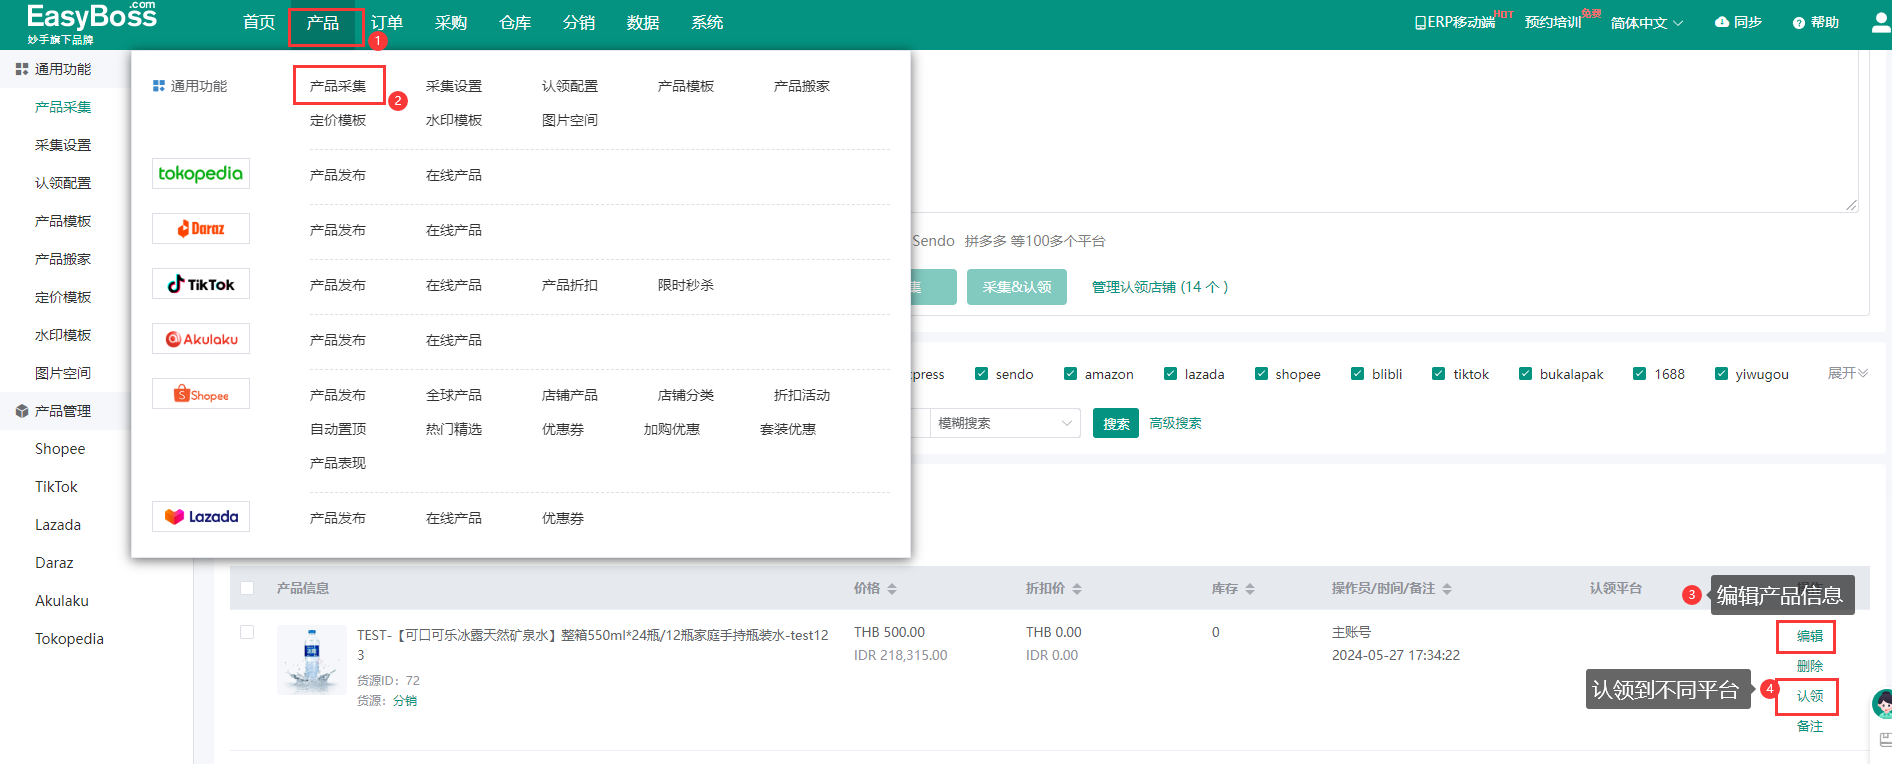Open the Shopee platform logo in menu
1892x764 pixels.
pos(201,394)
